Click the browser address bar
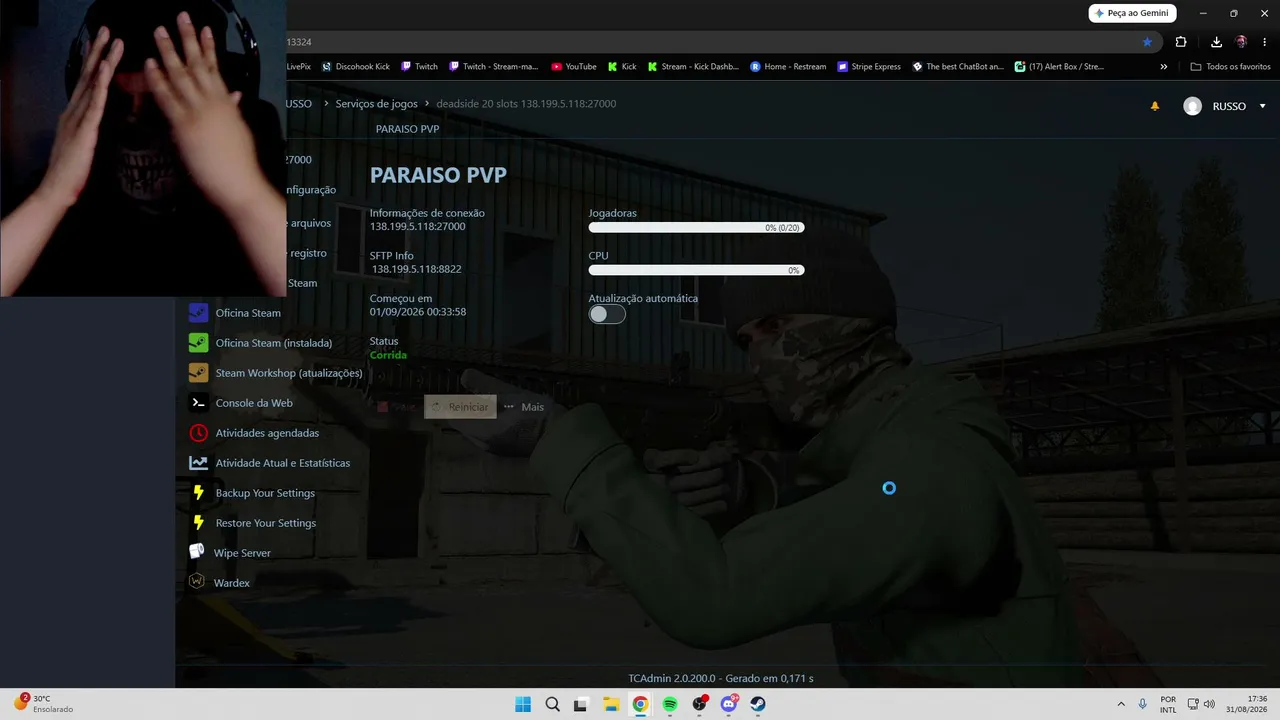The height and width of the screenshot is (720, 1280). [x=712, y=42]
